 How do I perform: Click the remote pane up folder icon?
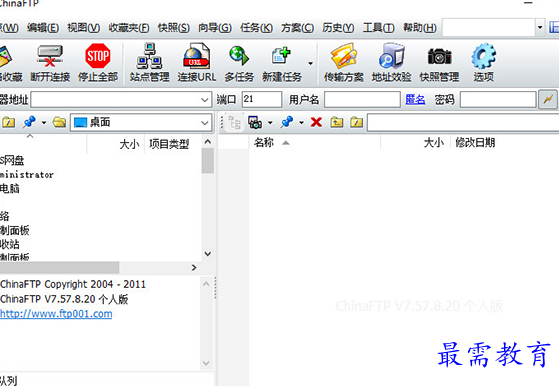click(x=337, y=122)
